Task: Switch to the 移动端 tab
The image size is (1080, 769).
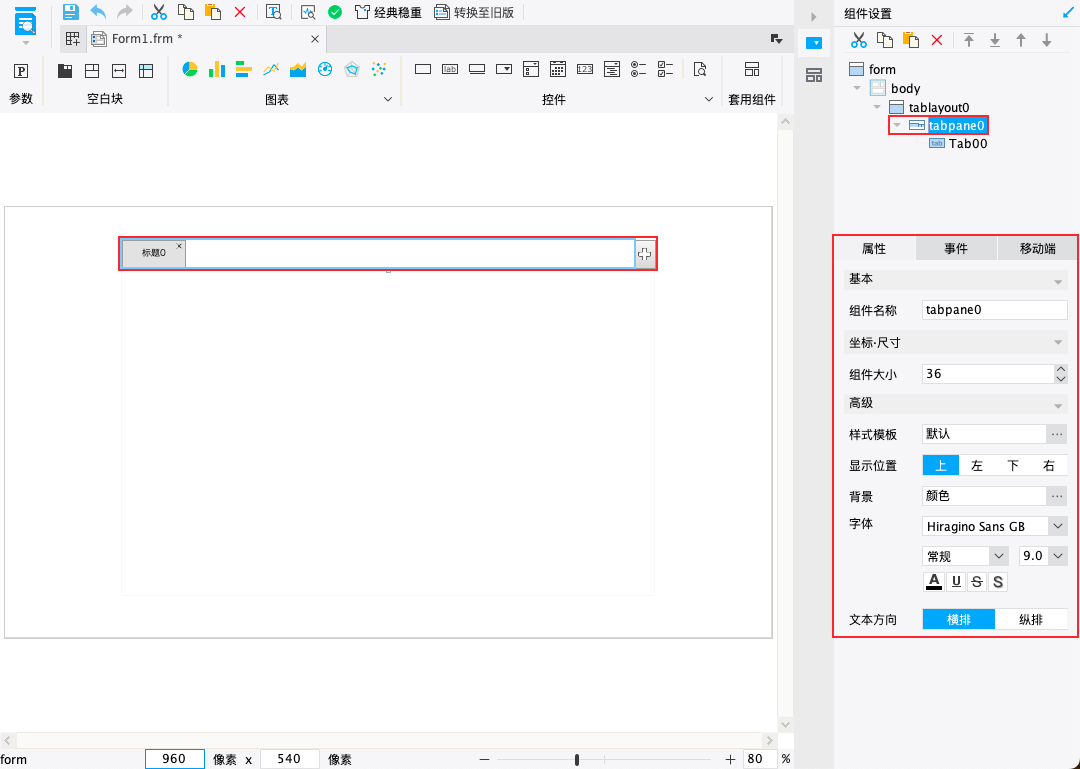Action: 1037,249
